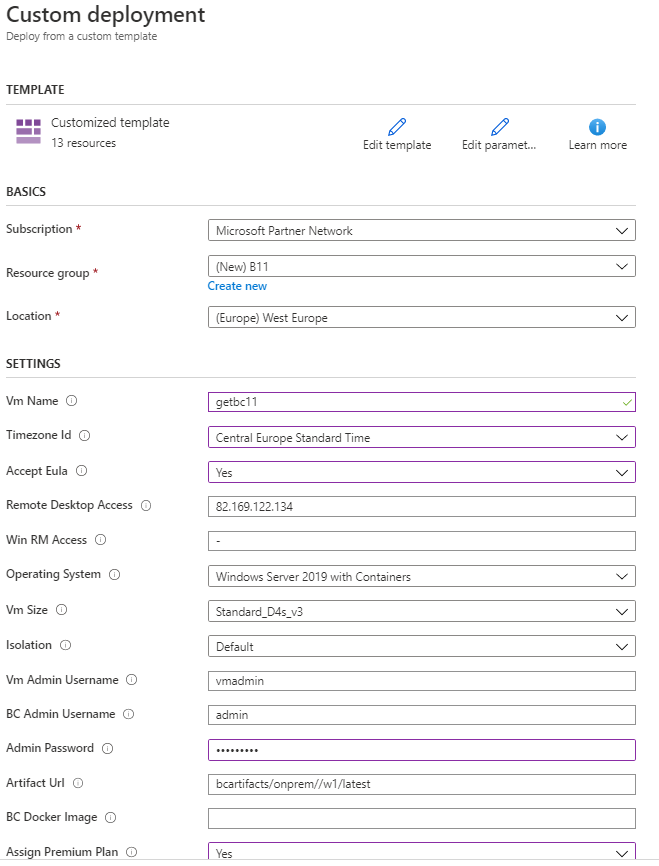The image size is (659, 866).
Task: Click the info icon beside Timezone Id
Action: pyautogui.click(x=83, y=435)
